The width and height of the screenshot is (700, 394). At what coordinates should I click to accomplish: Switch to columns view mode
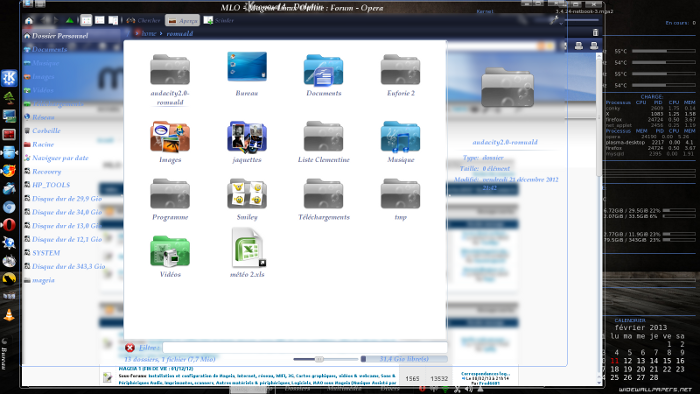(x=113, y=21)
